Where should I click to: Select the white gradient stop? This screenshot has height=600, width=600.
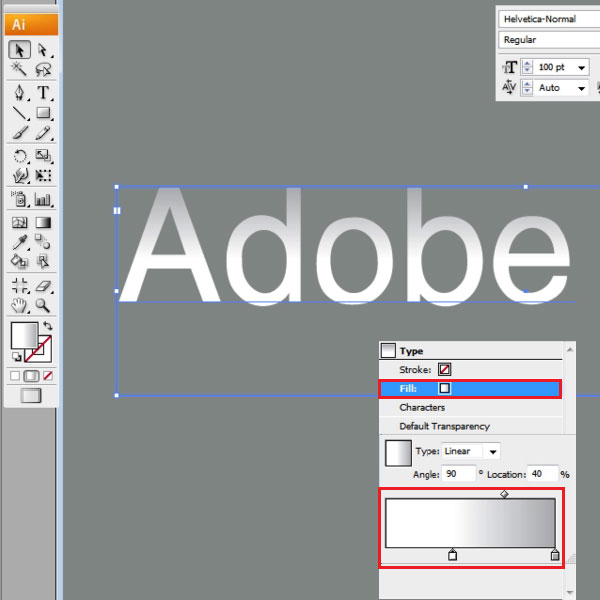(x=452, y=554)
